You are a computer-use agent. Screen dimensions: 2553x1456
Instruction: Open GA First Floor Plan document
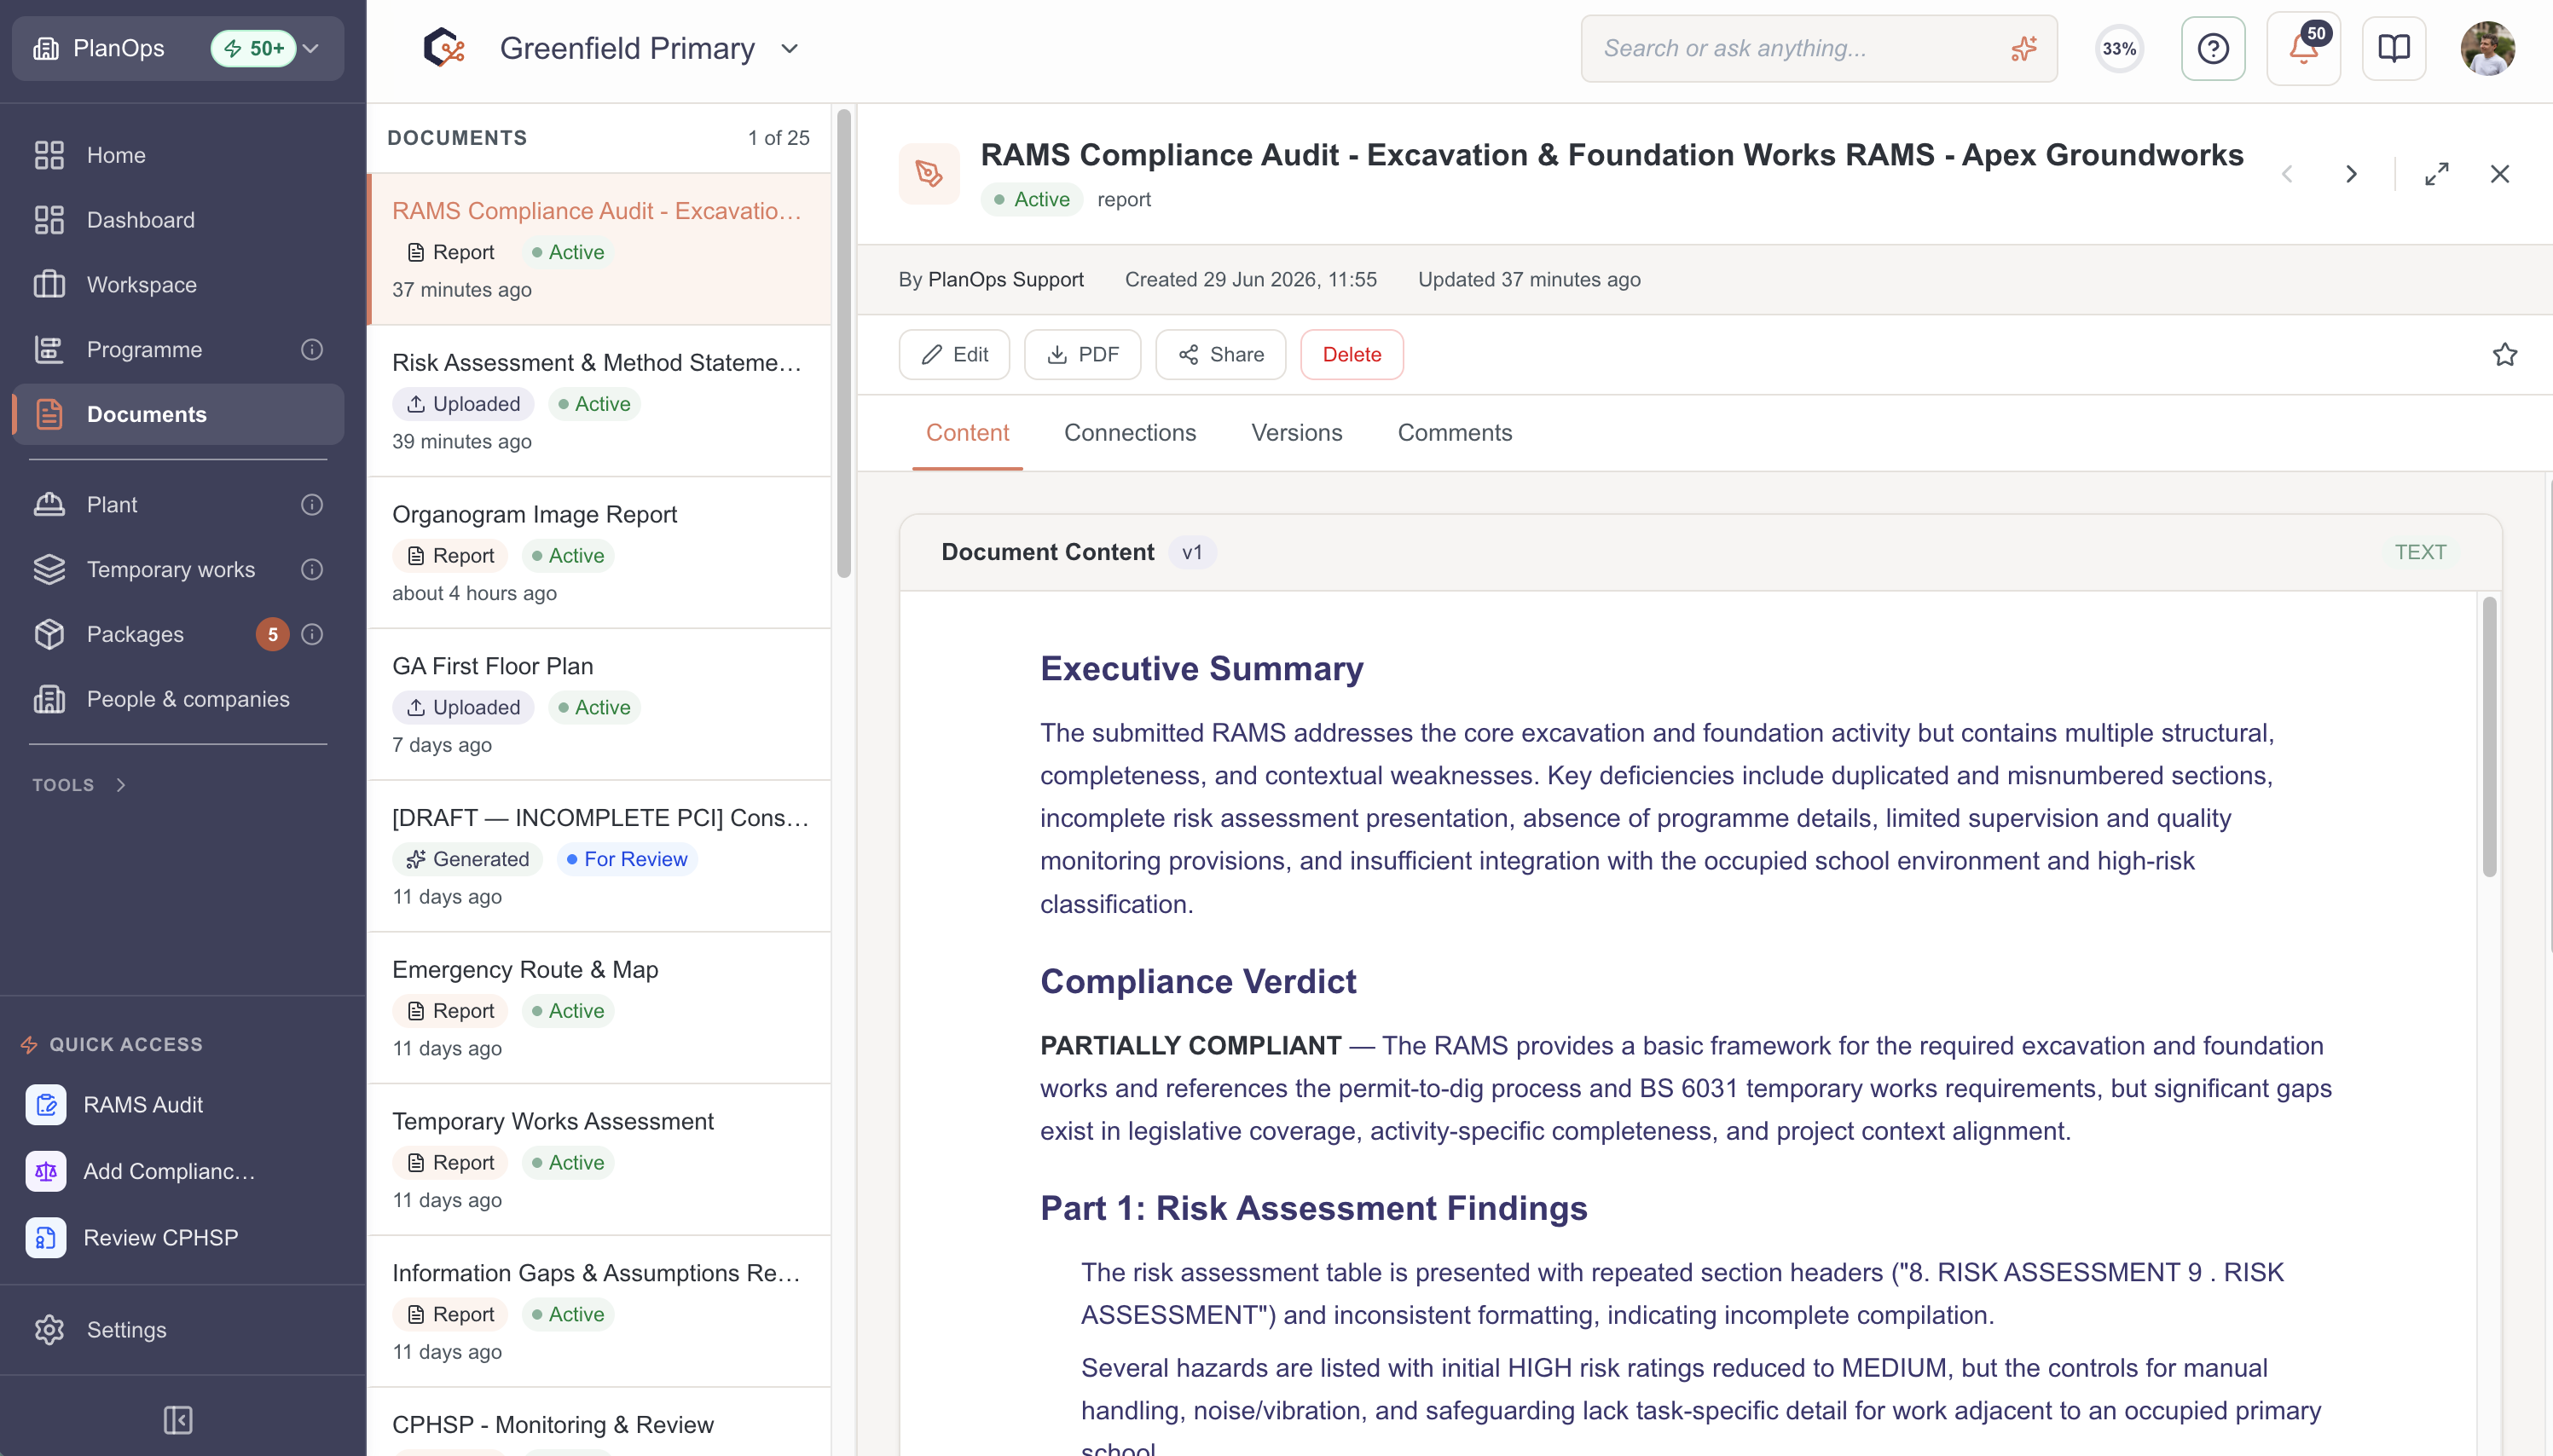[x=600, y=705]
